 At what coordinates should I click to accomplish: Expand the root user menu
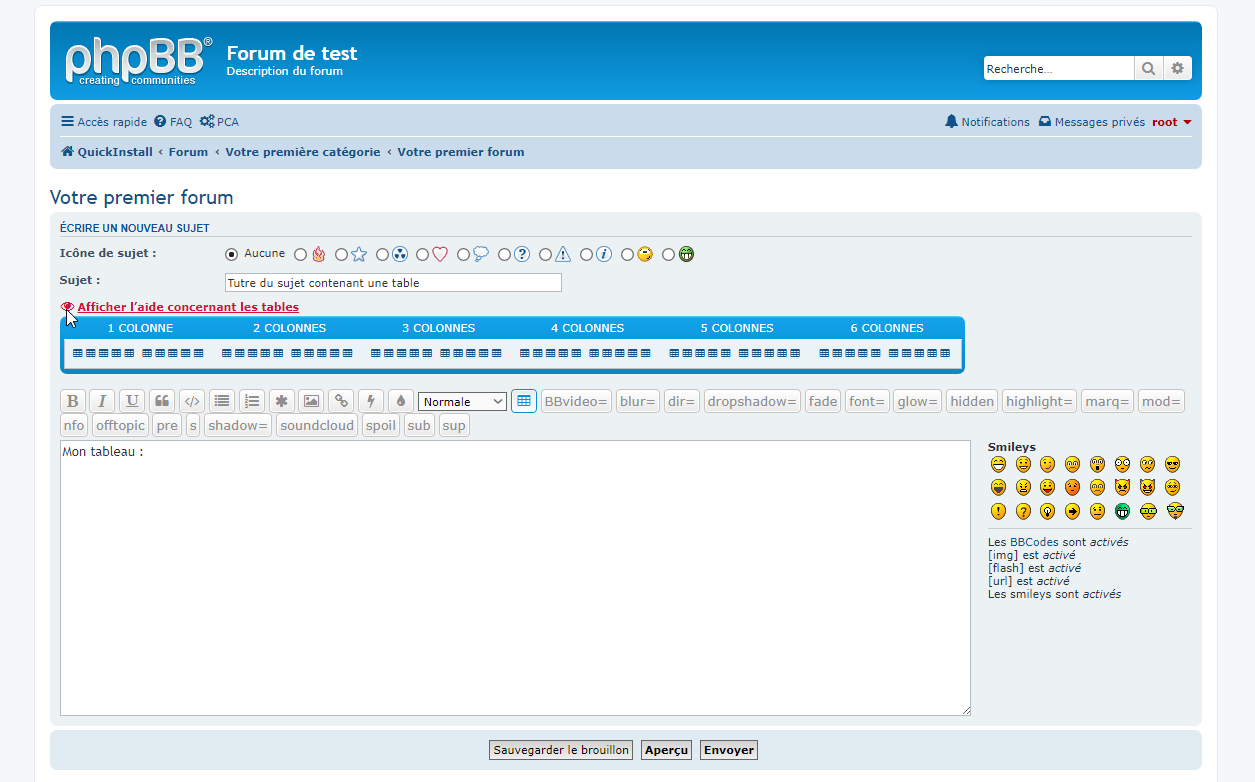[x=1171, y=122]
